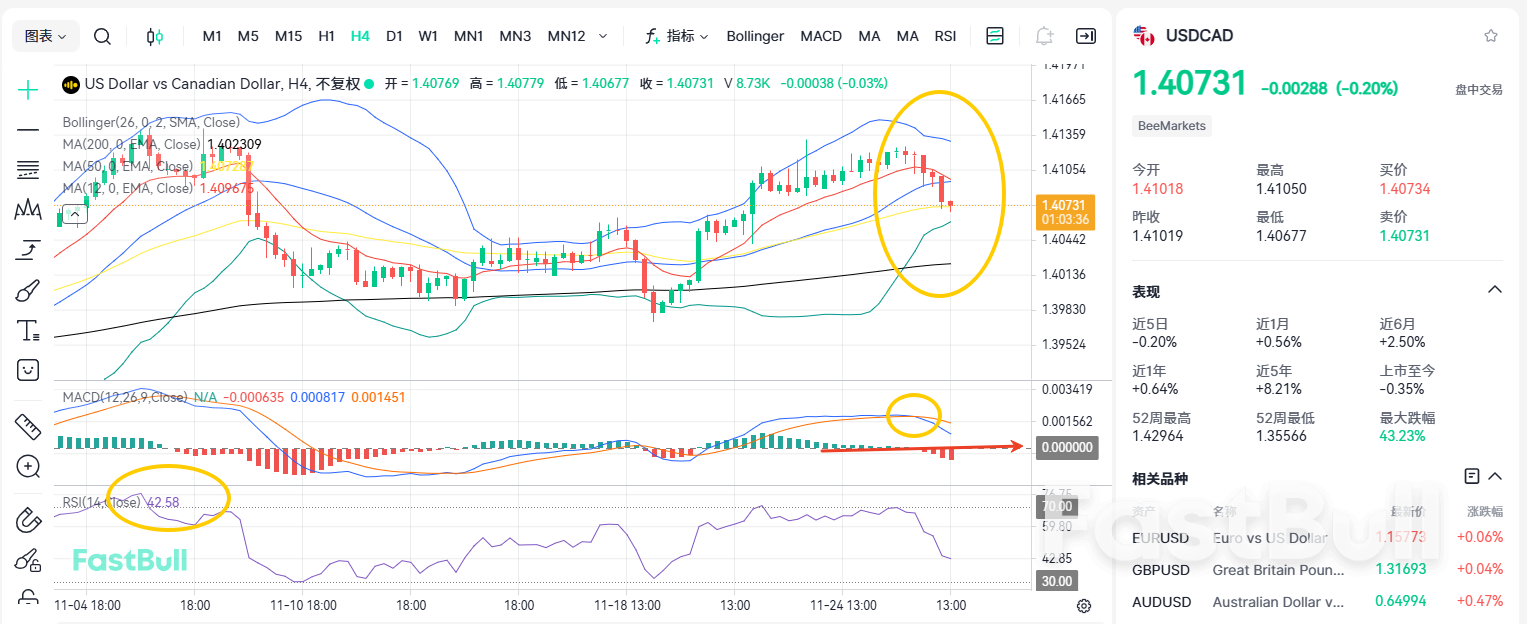
Task: Toggle USDCAD favorite star
Action: (x=1490, y=35)
